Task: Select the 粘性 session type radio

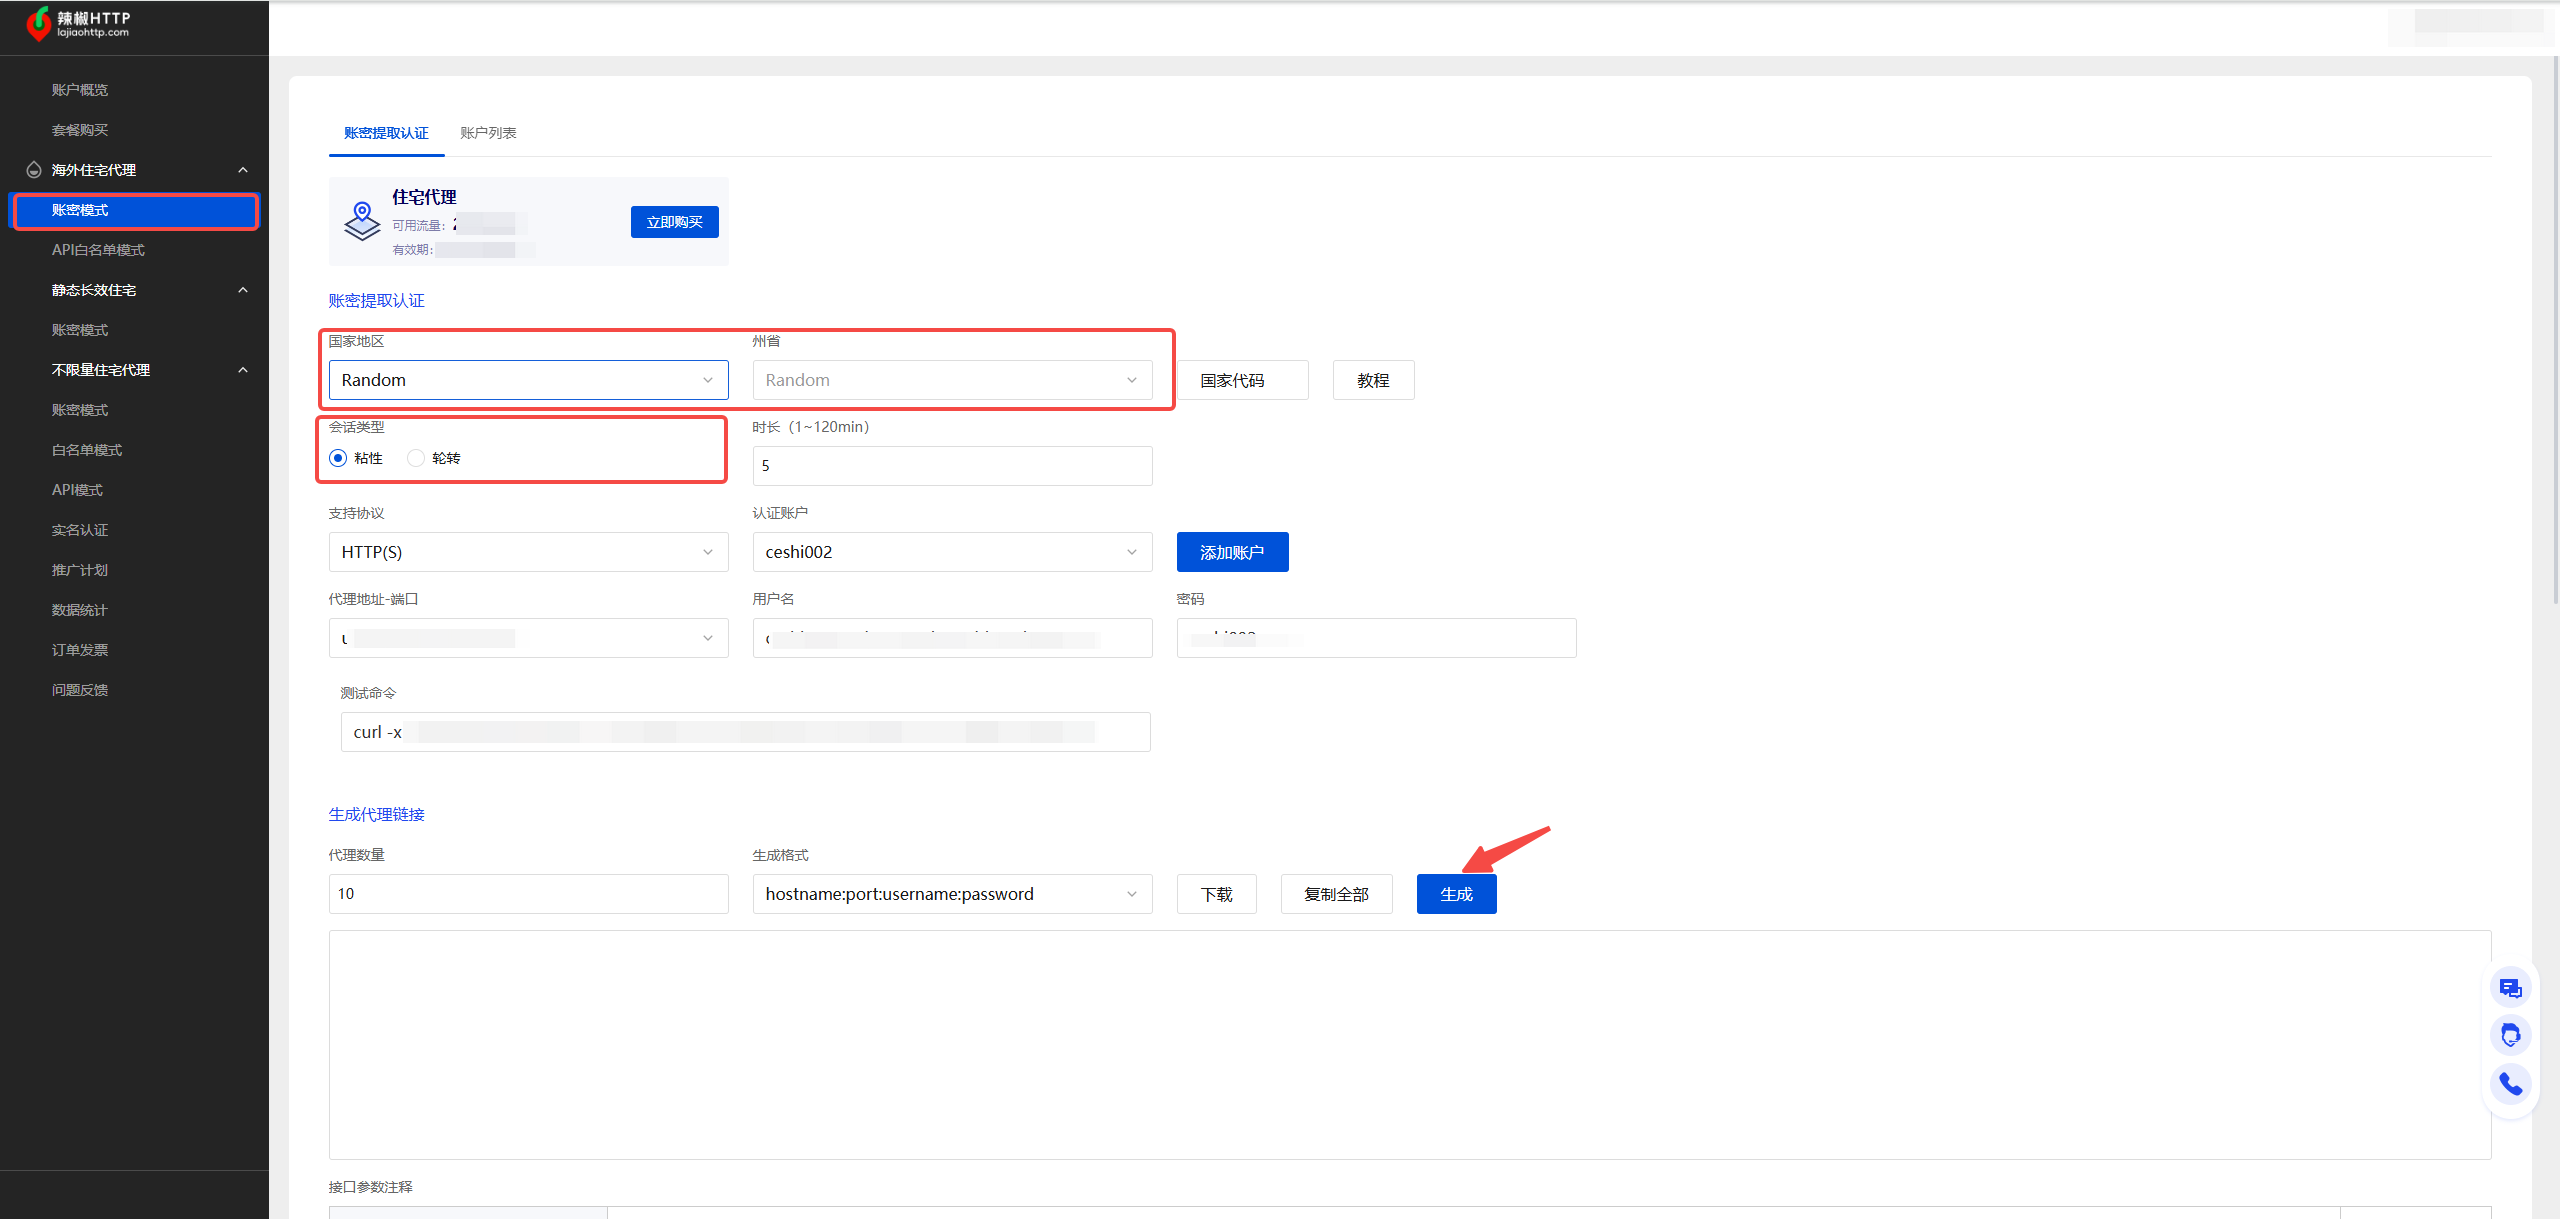Action: click(338, 458)
